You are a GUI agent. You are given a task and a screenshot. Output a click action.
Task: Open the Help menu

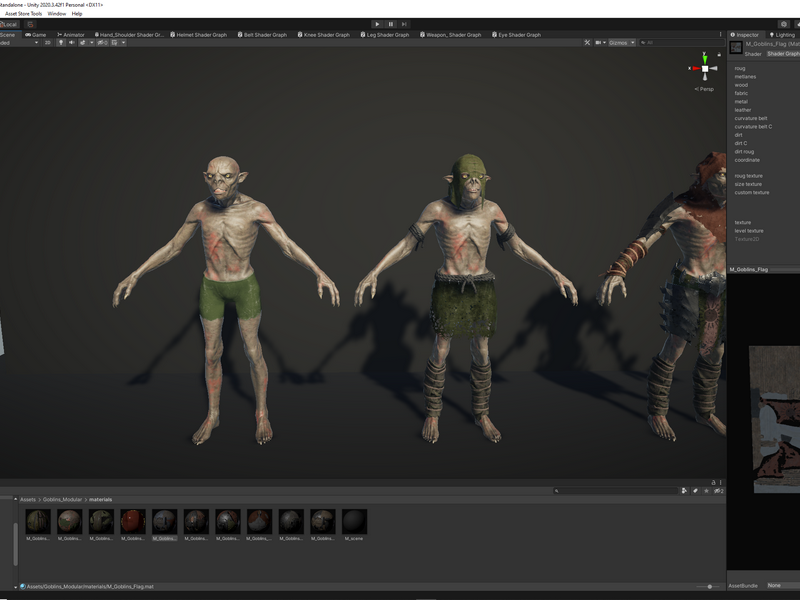click(77, 14)
